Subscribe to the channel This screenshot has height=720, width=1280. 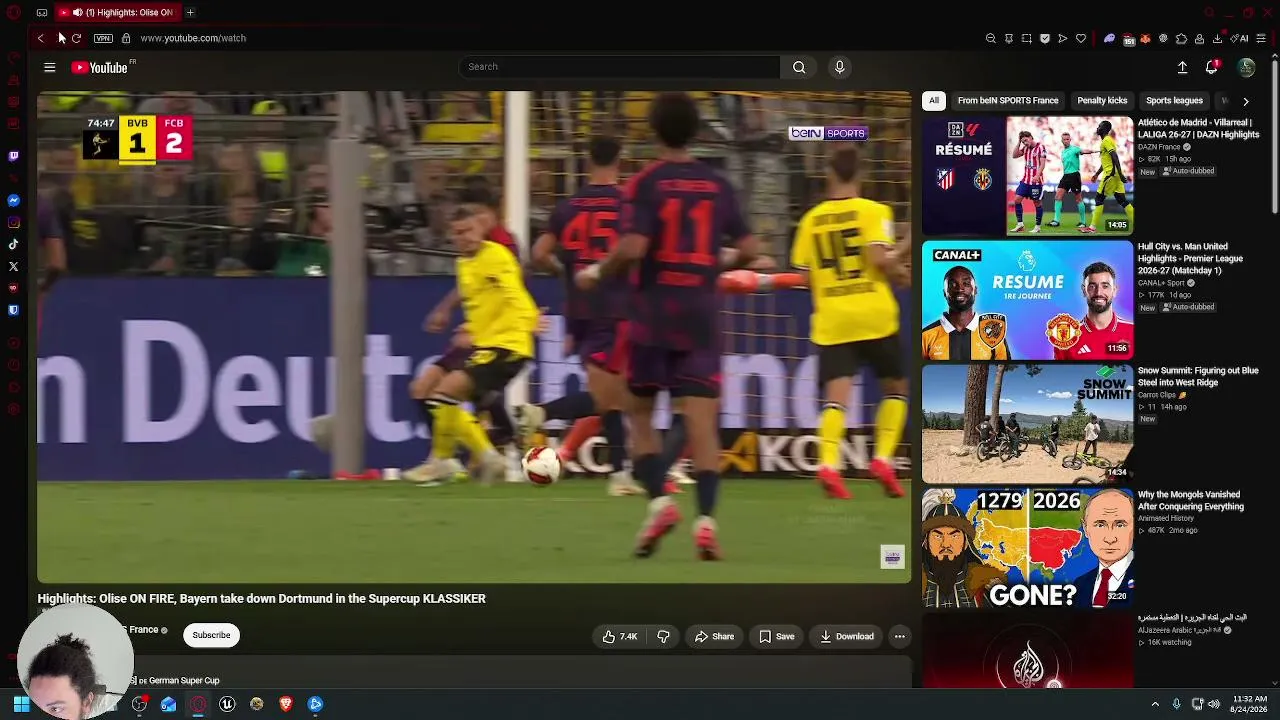click(x=211, y=635)
